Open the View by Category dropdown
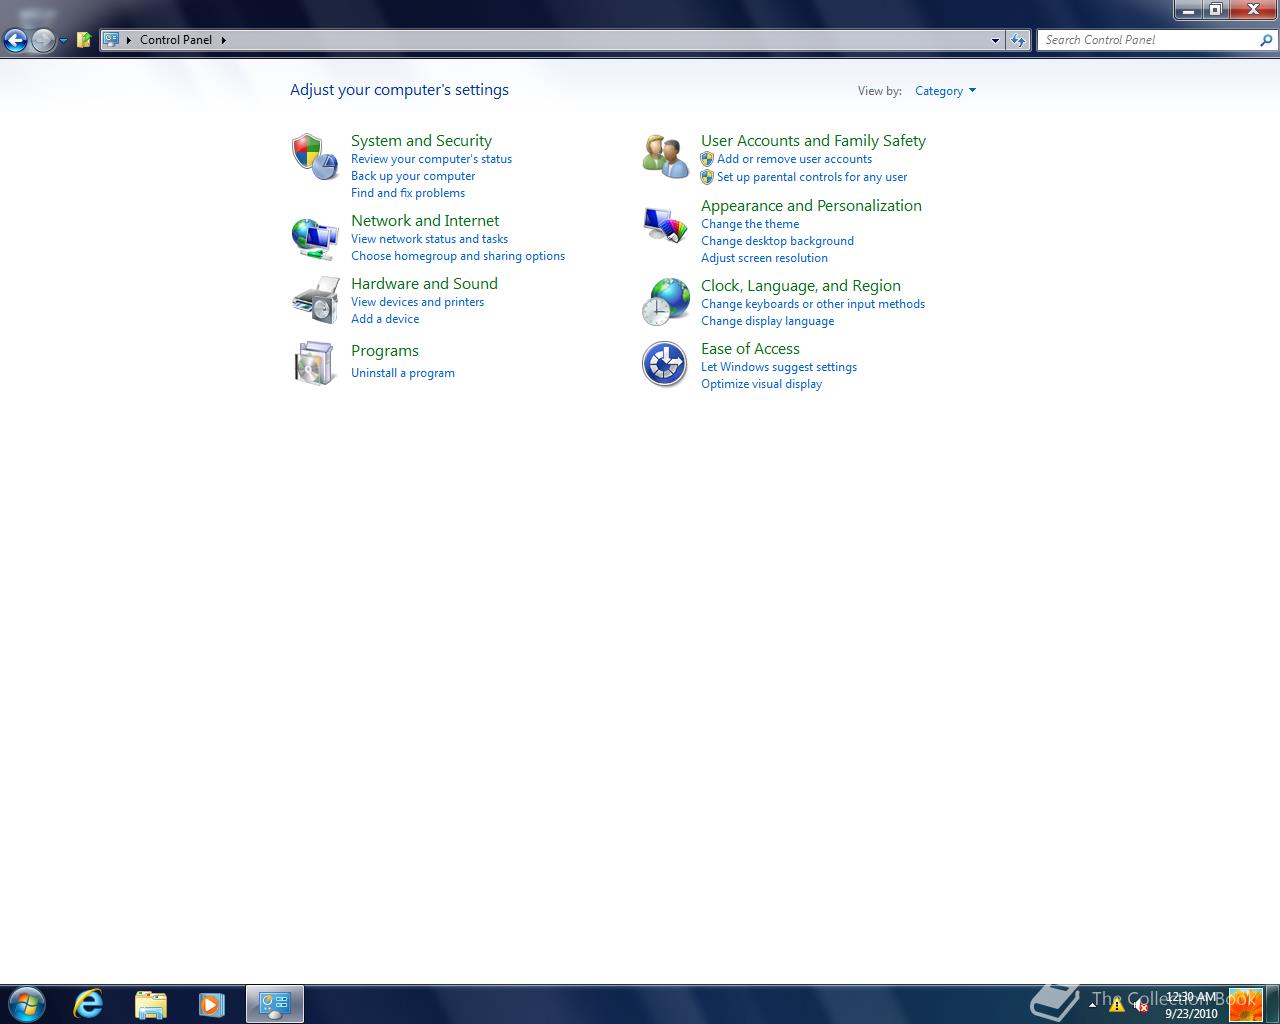Image resolution: width=1280 pixels, height=1024 pixels. coord(945,91)
